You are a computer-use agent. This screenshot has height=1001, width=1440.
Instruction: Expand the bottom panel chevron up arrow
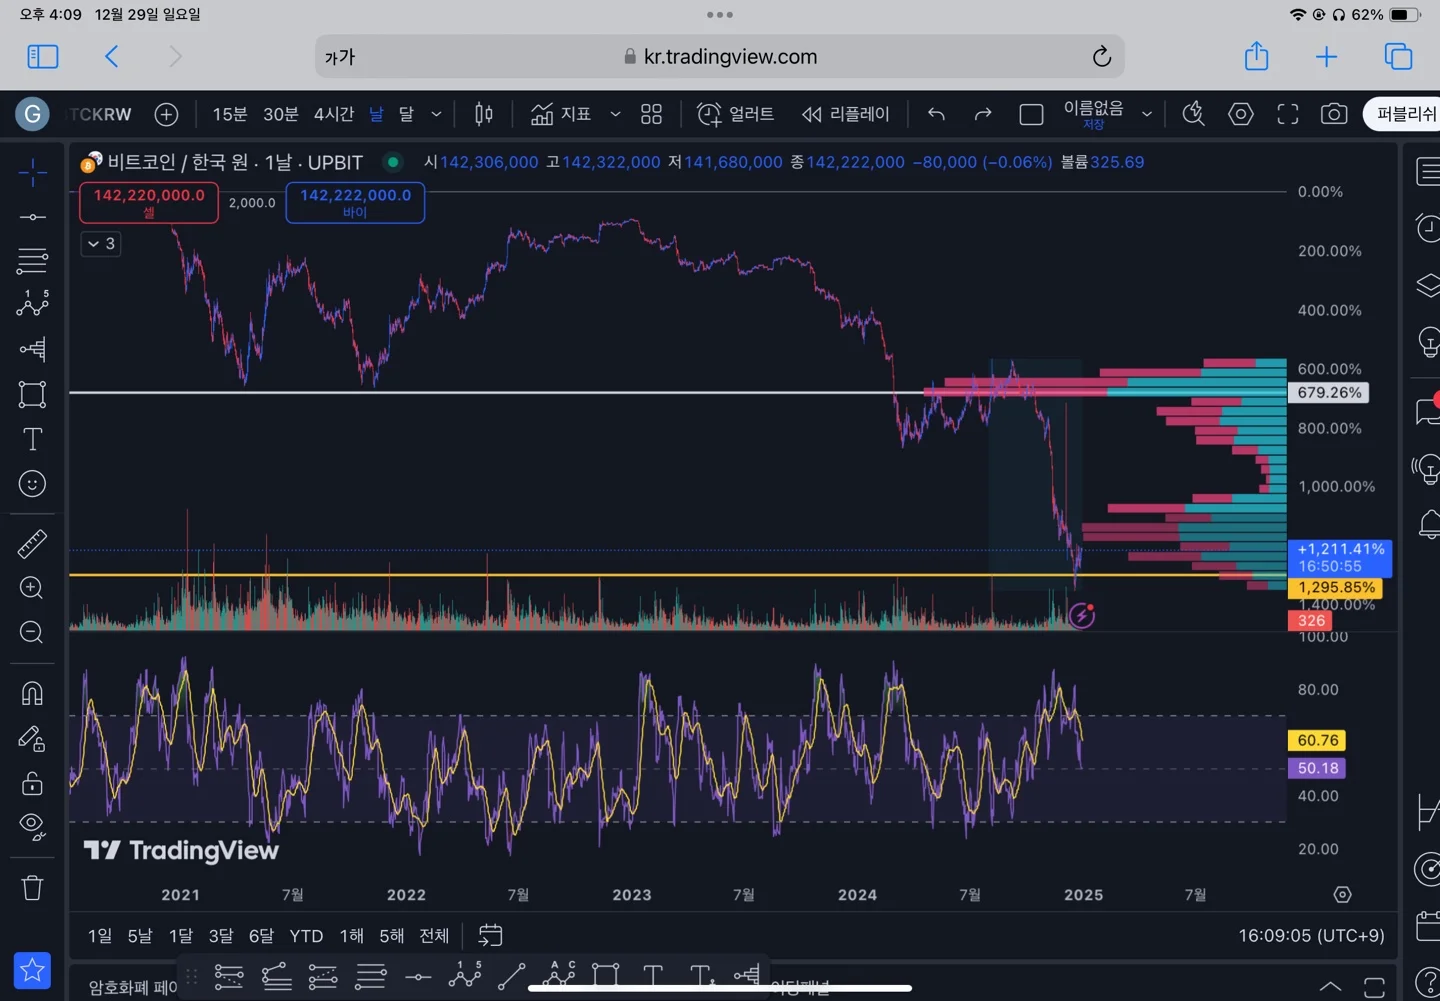1330,987
